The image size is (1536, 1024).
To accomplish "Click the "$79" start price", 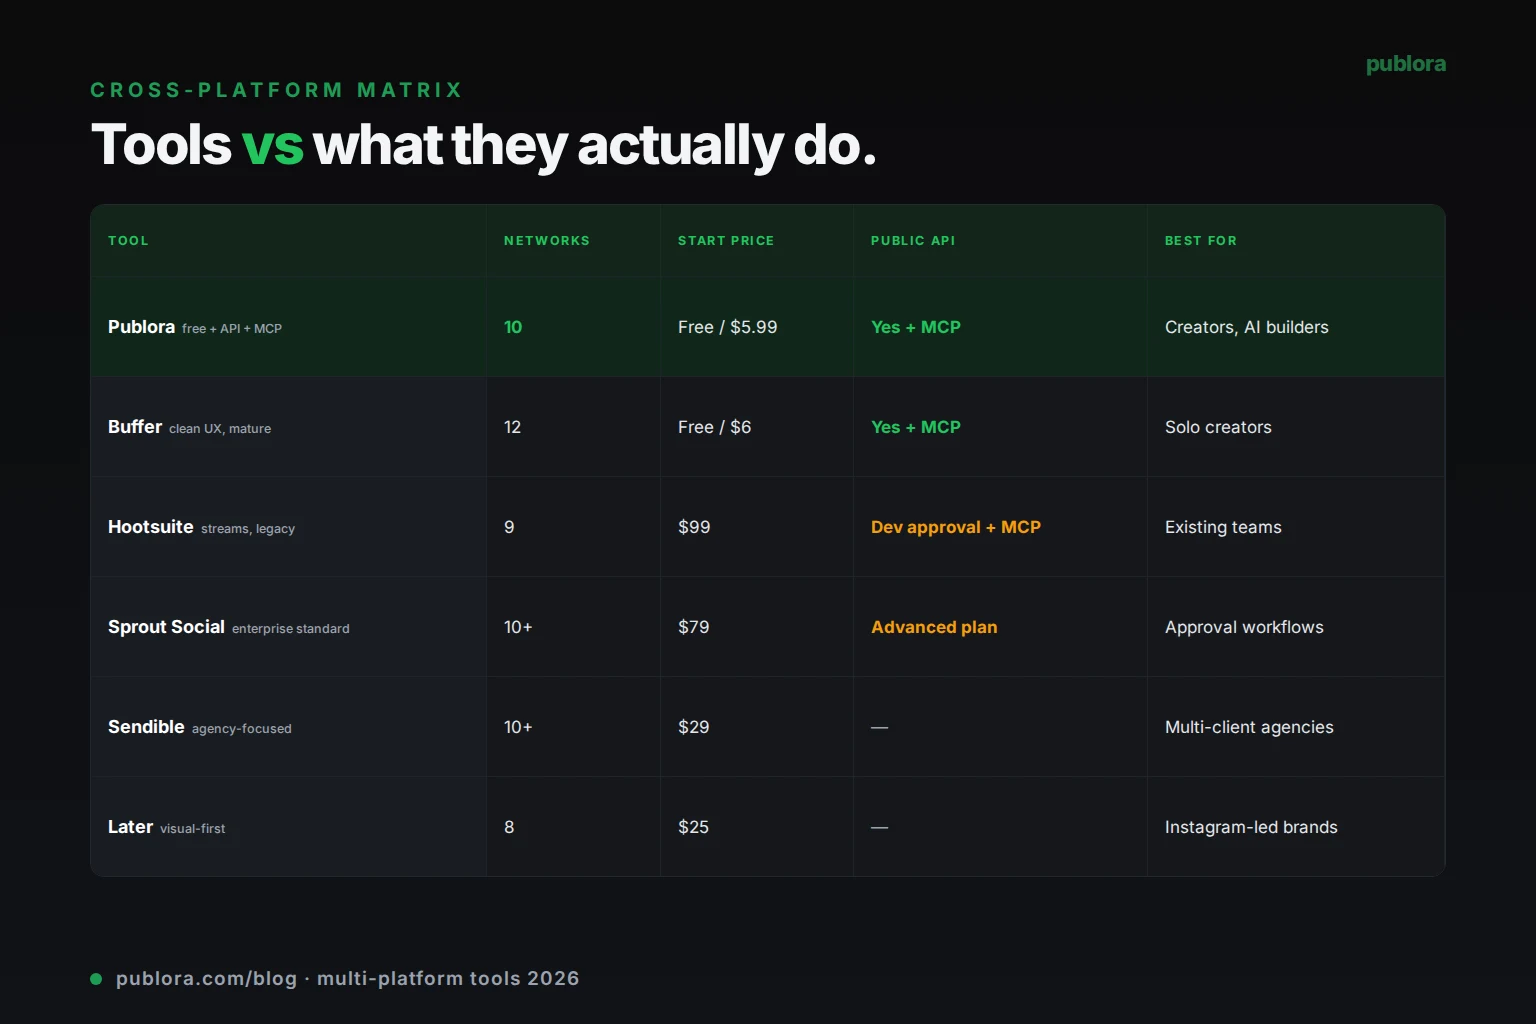I will 694,627.
